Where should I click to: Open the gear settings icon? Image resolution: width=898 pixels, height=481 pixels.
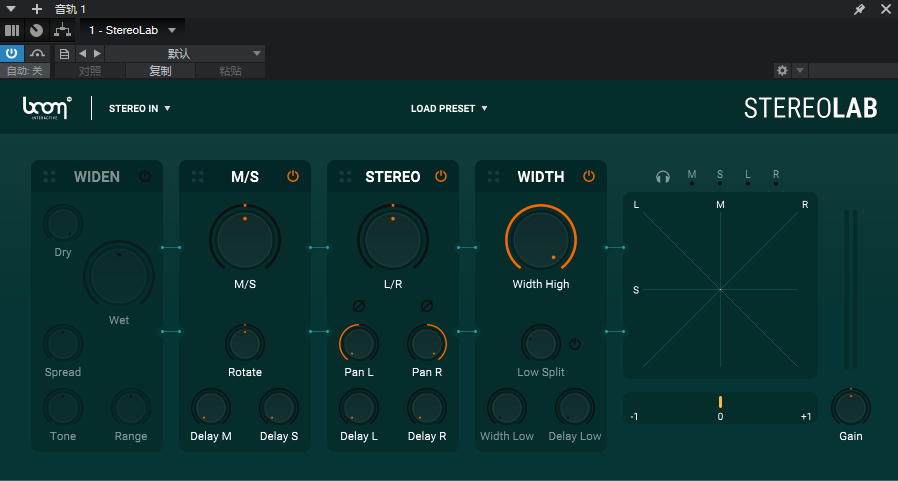(x=782, y=70)
